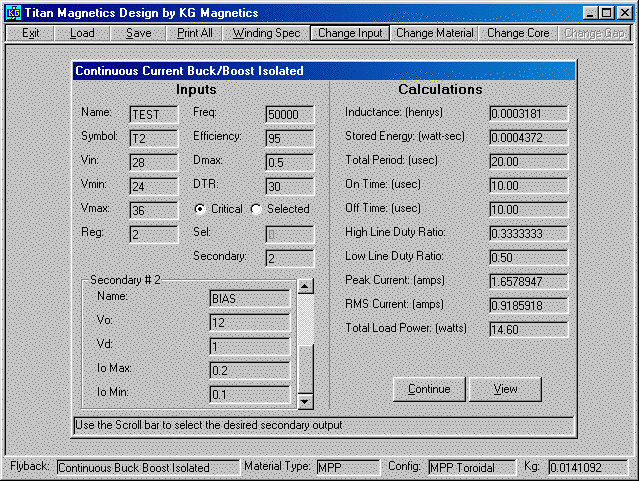Click the RMS Current value 0.9185918
This screenshot has height=481, width=639.
point(529,306)
